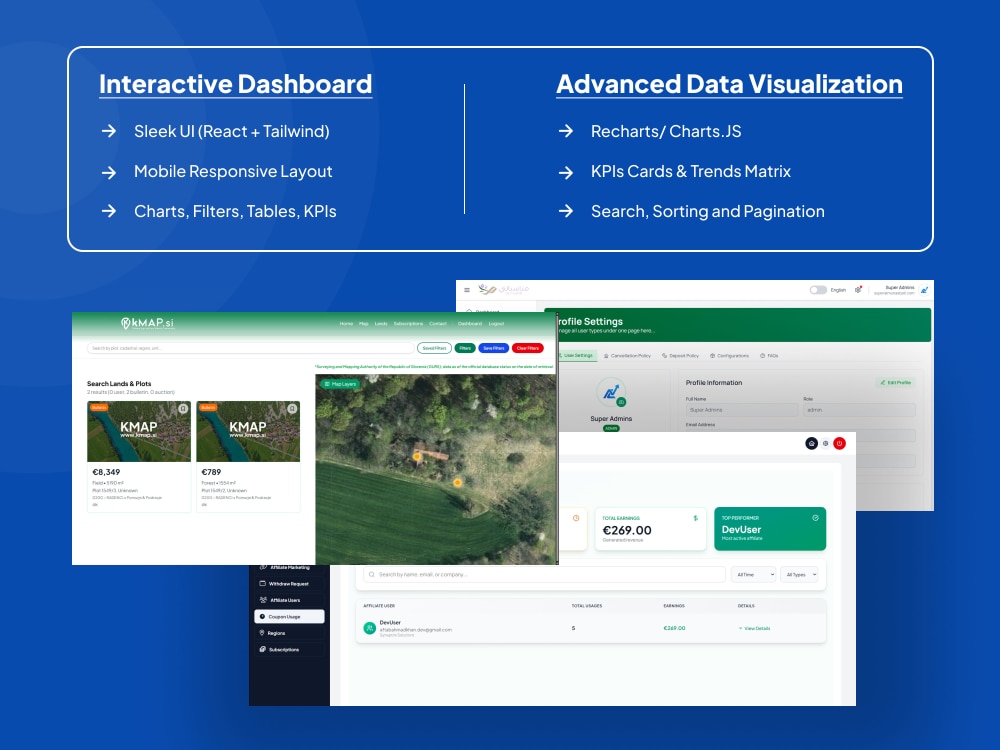Click the kMAP.si logo

tap(147, 323)
